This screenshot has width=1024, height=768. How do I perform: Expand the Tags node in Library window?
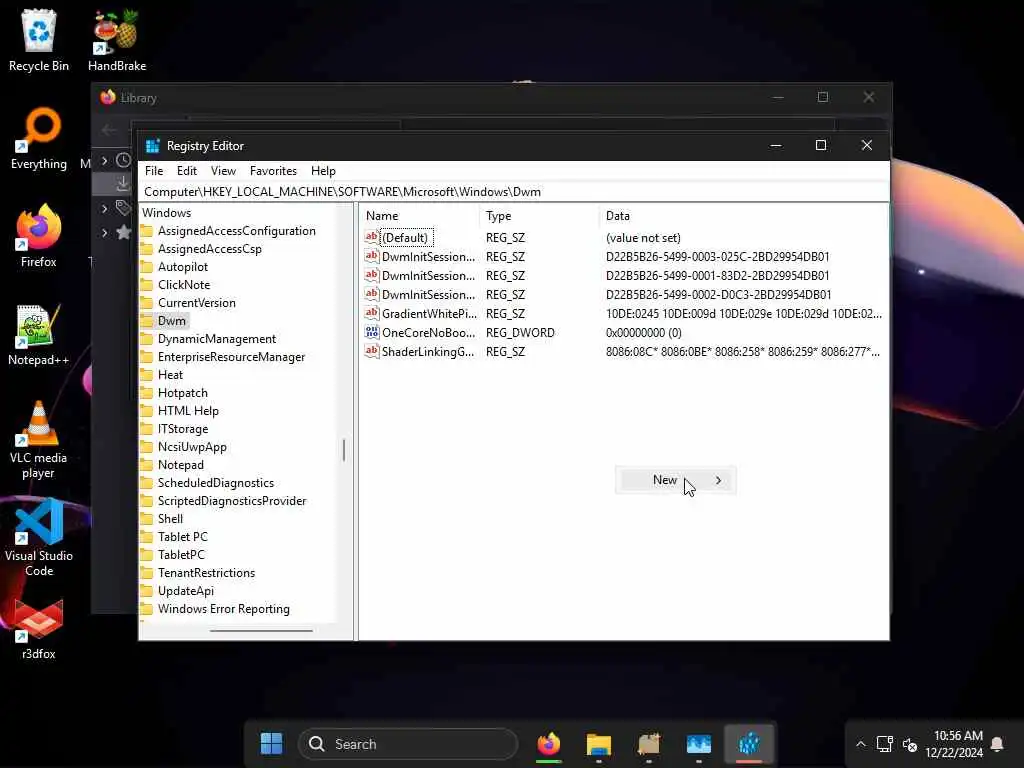click(104, 208)
